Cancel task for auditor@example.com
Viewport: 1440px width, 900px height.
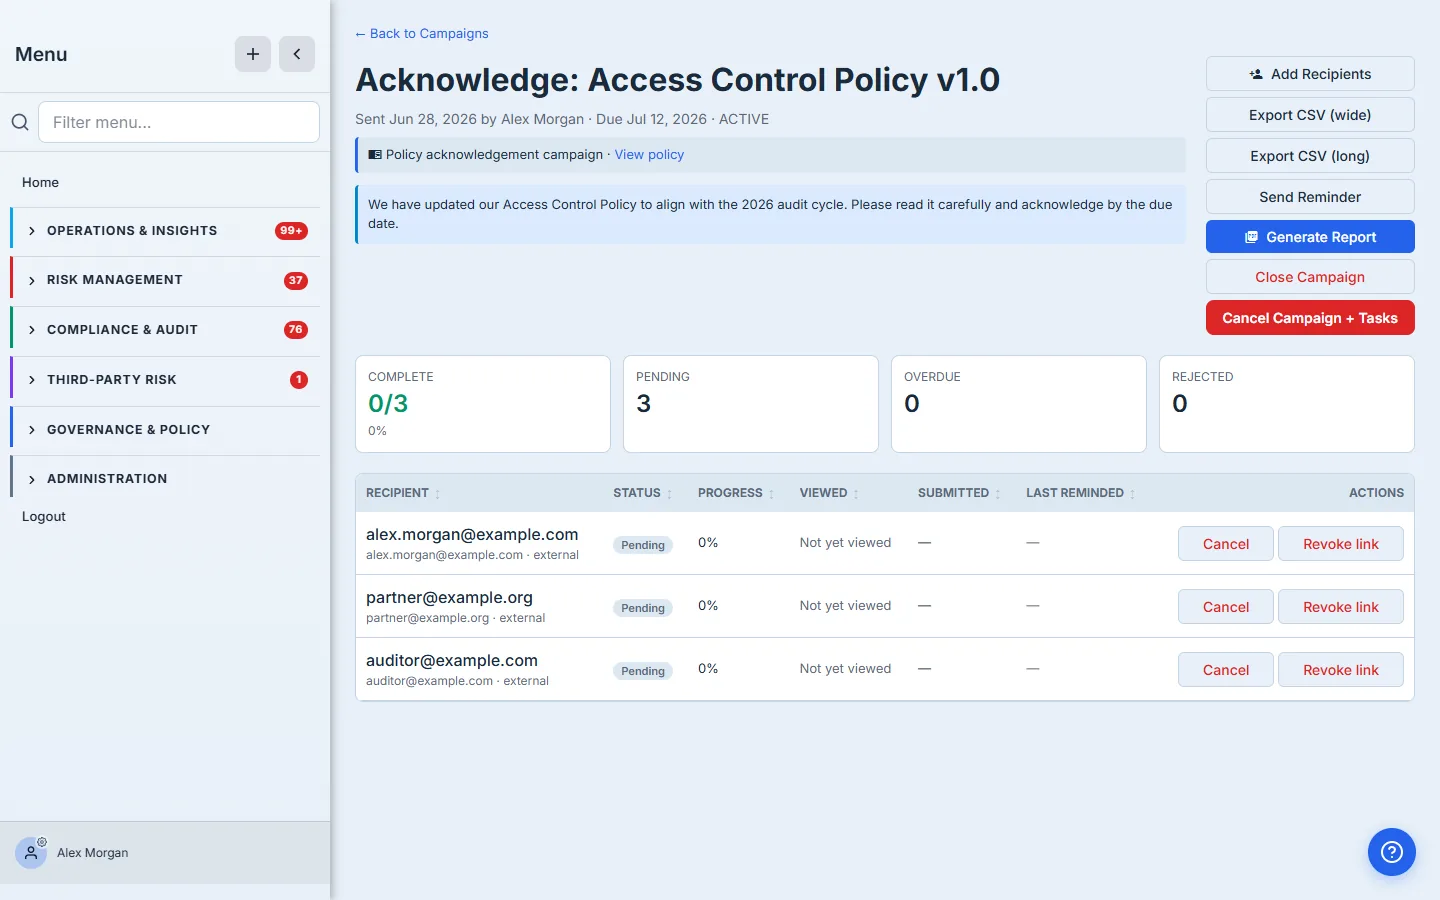pyautogui.click(x=1226, y=670)
